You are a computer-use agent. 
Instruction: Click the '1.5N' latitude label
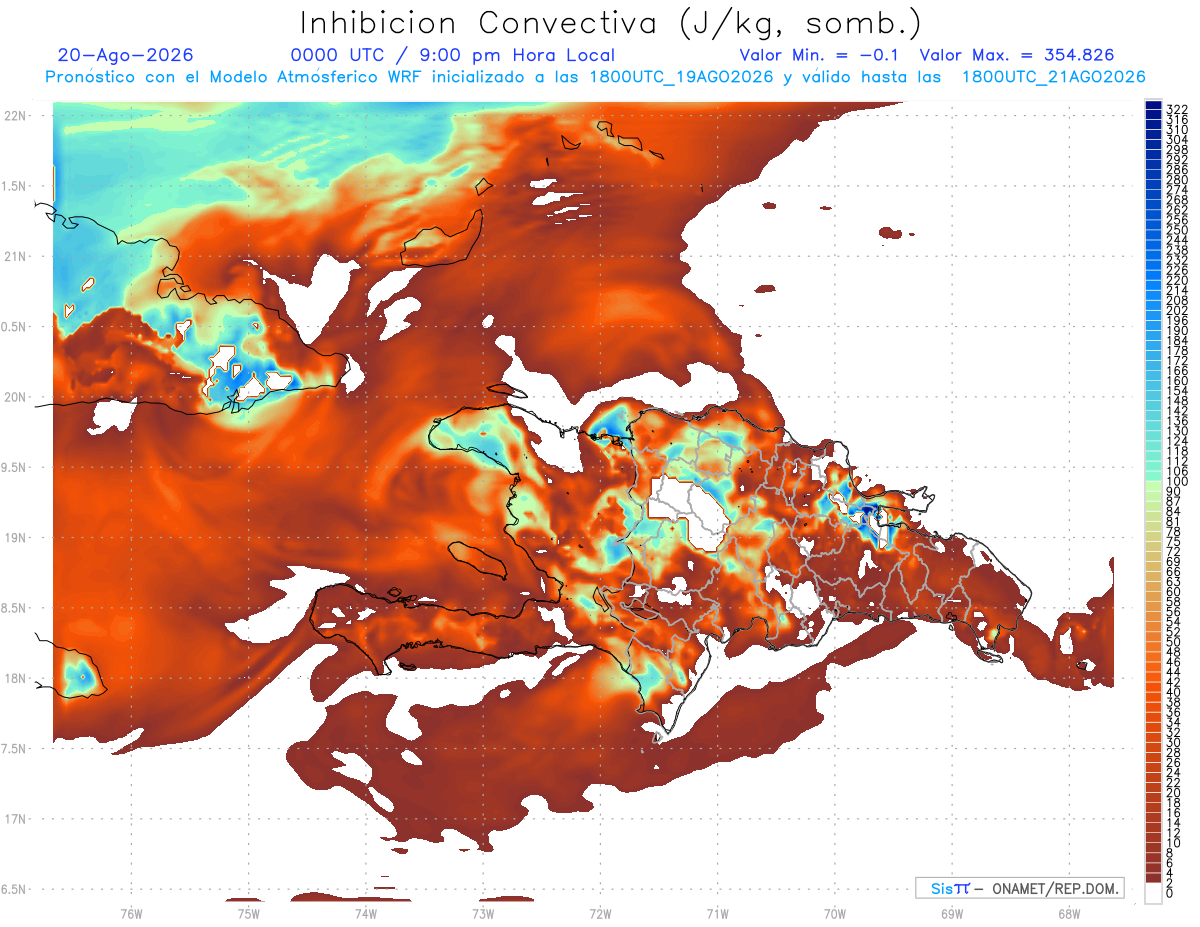point(15,186)
